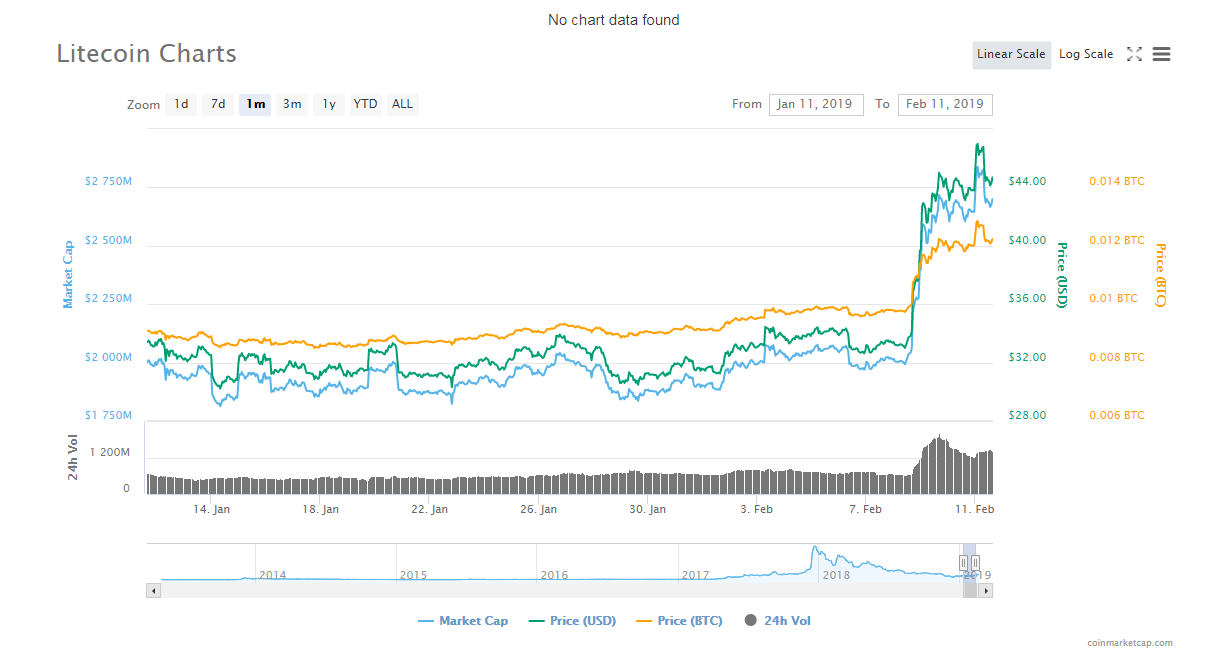Select 1y zoom range

click(329, 104)
